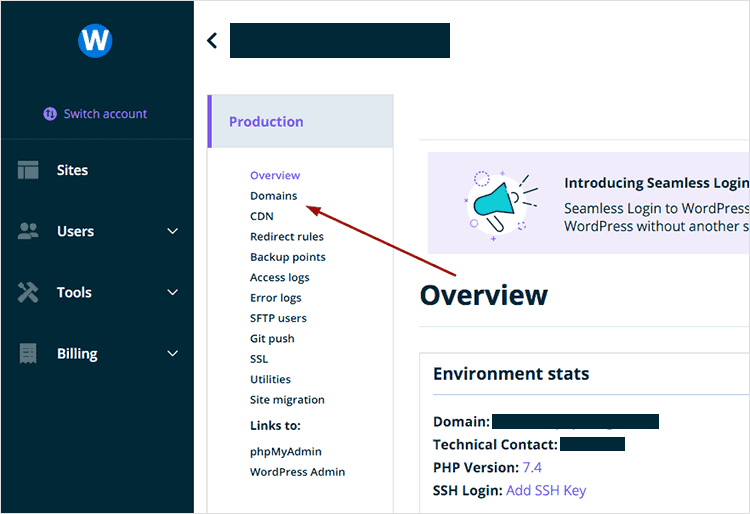Click the WP Engine logo icon
750x514 pixels.
coord(95,41)
